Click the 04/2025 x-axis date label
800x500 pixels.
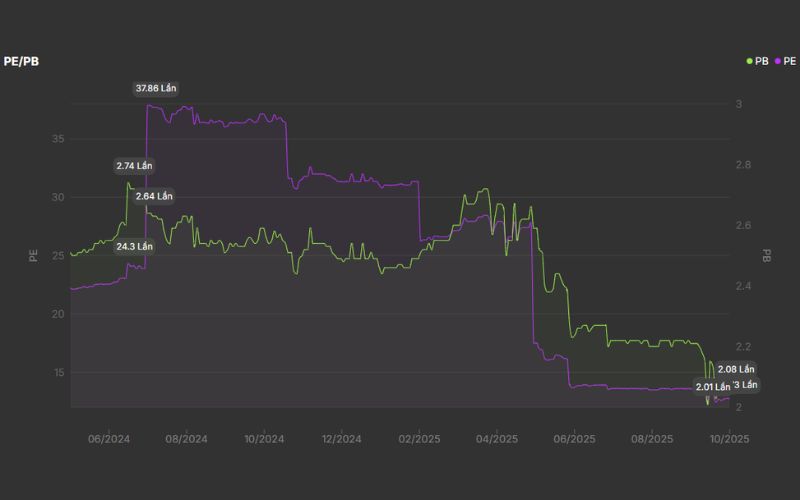(496, 438)
